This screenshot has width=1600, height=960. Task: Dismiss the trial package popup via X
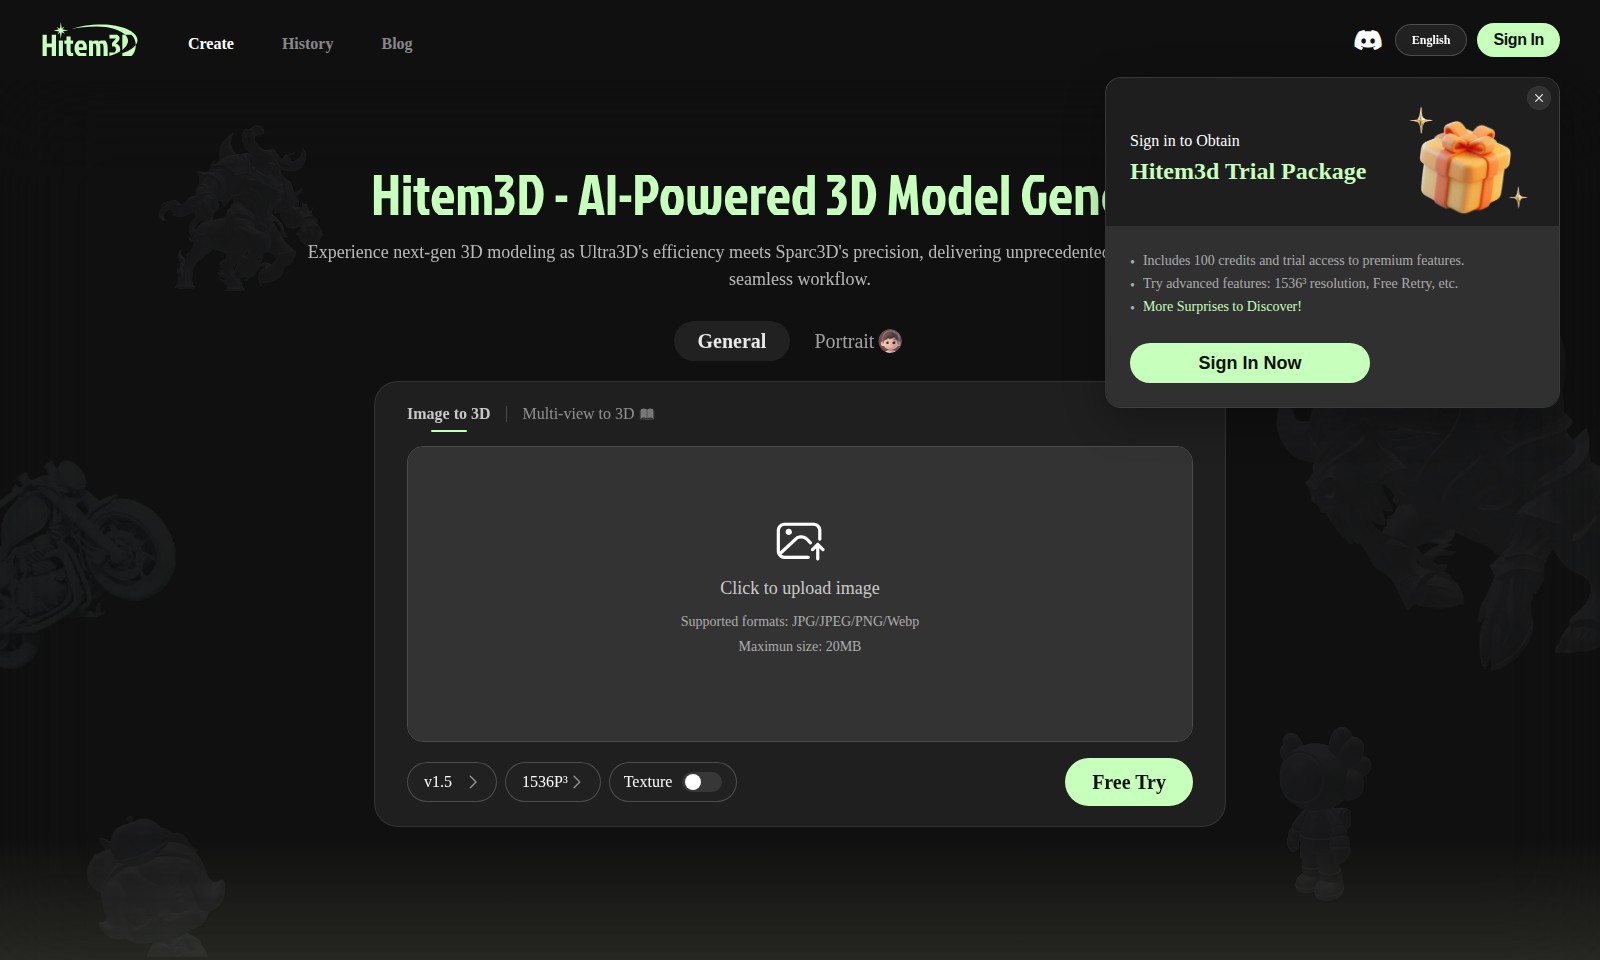(1539, 98)
